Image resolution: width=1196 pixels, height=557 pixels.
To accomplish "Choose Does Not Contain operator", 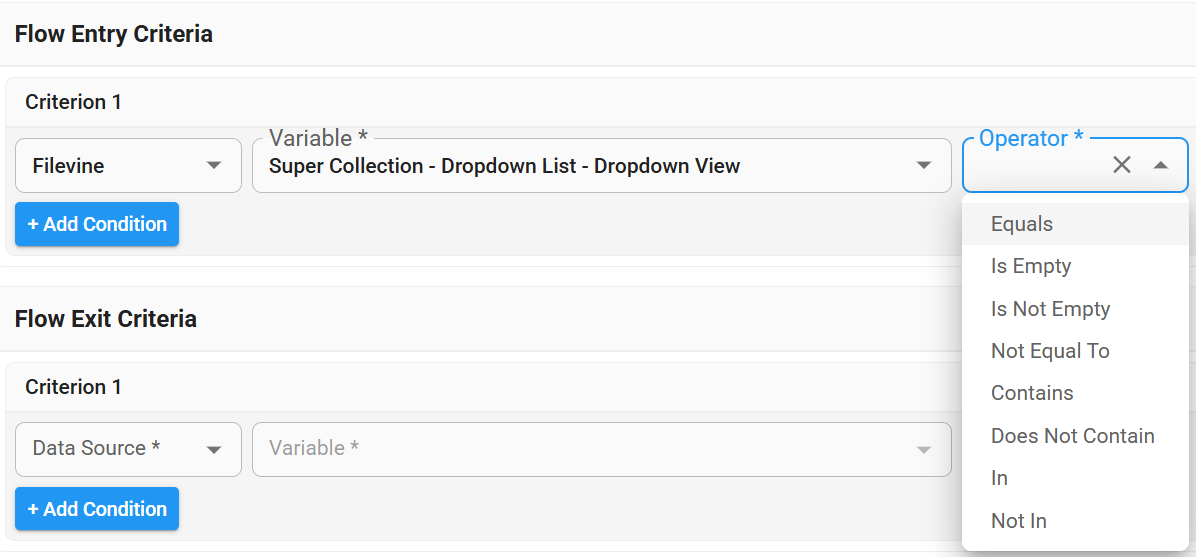I will point(1072,436).
